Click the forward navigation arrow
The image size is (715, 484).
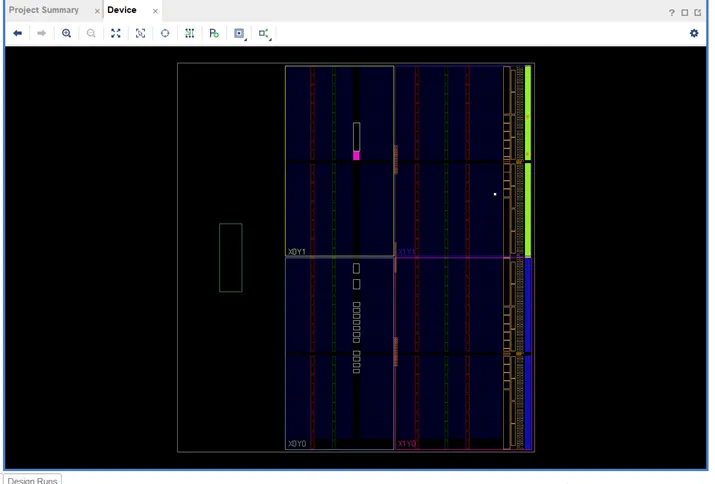click(x=42, y=33)
